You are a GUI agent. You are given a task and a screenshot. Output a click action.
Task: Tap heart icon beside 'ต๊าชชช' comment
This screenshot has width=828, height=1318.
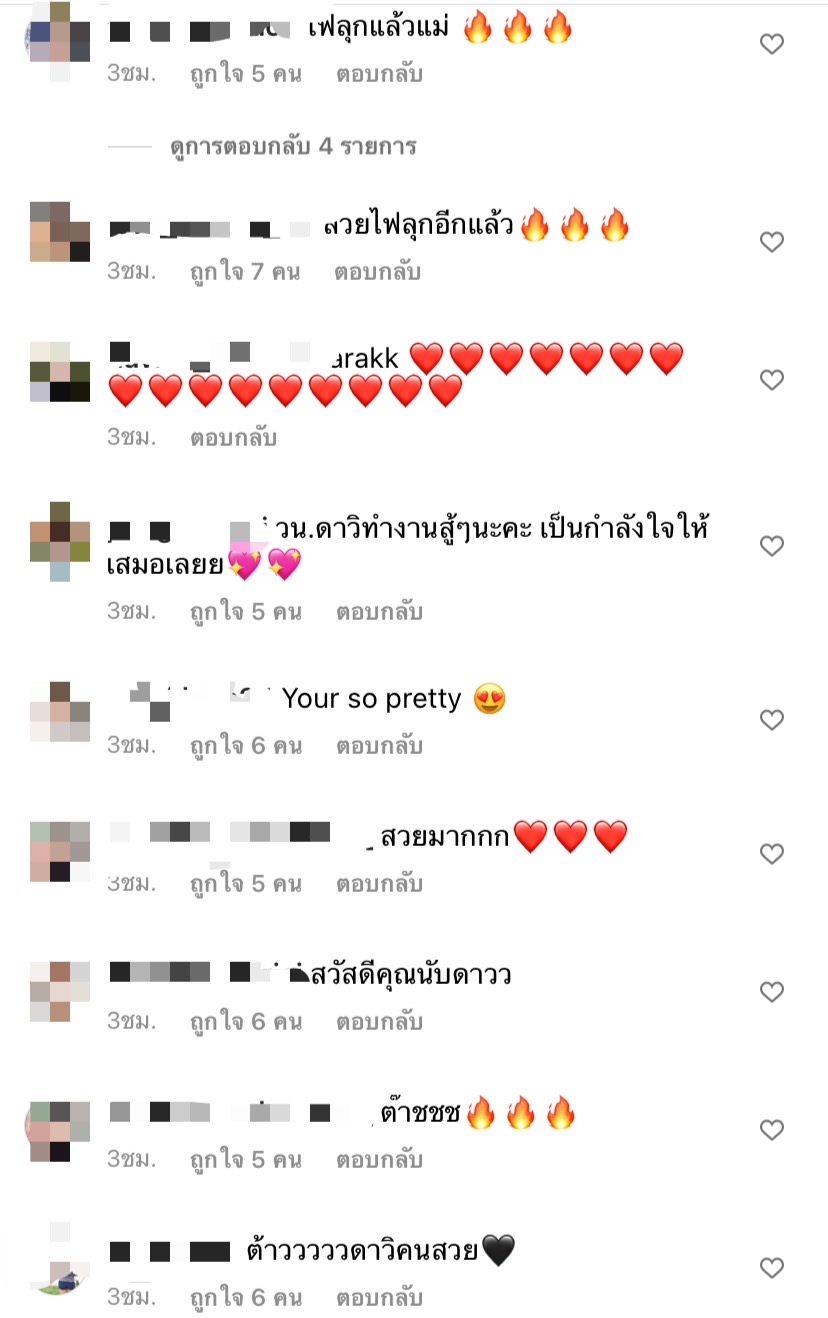pos(772,1130)
